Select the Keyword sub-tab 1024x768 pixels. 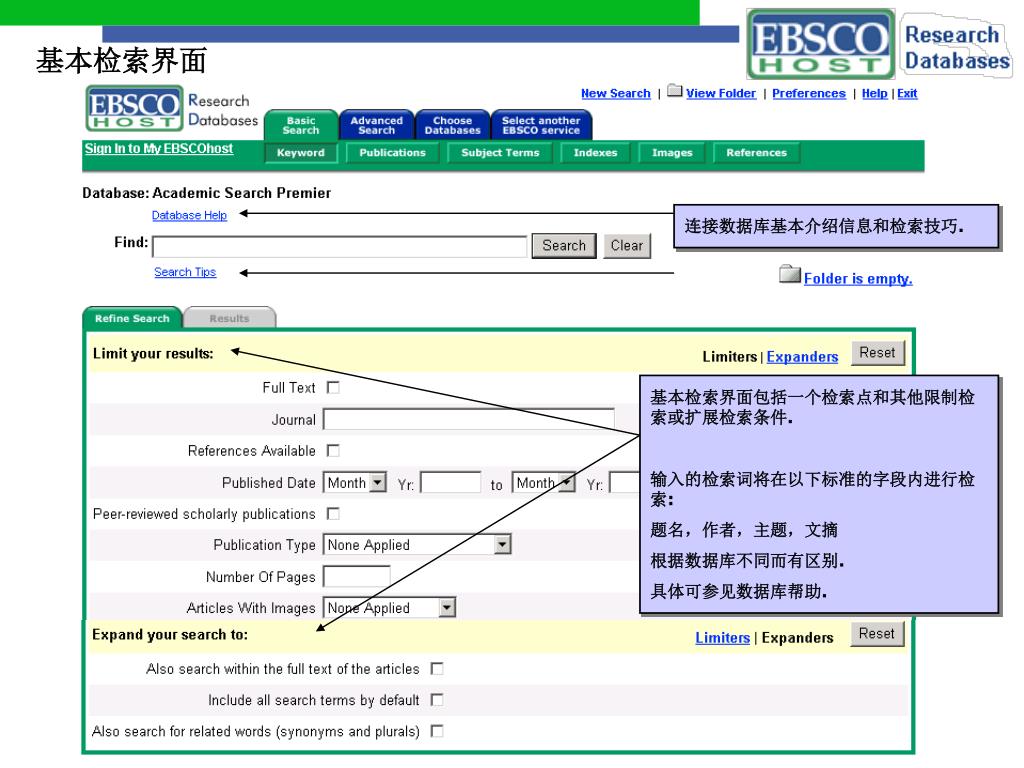pos(300,153)
